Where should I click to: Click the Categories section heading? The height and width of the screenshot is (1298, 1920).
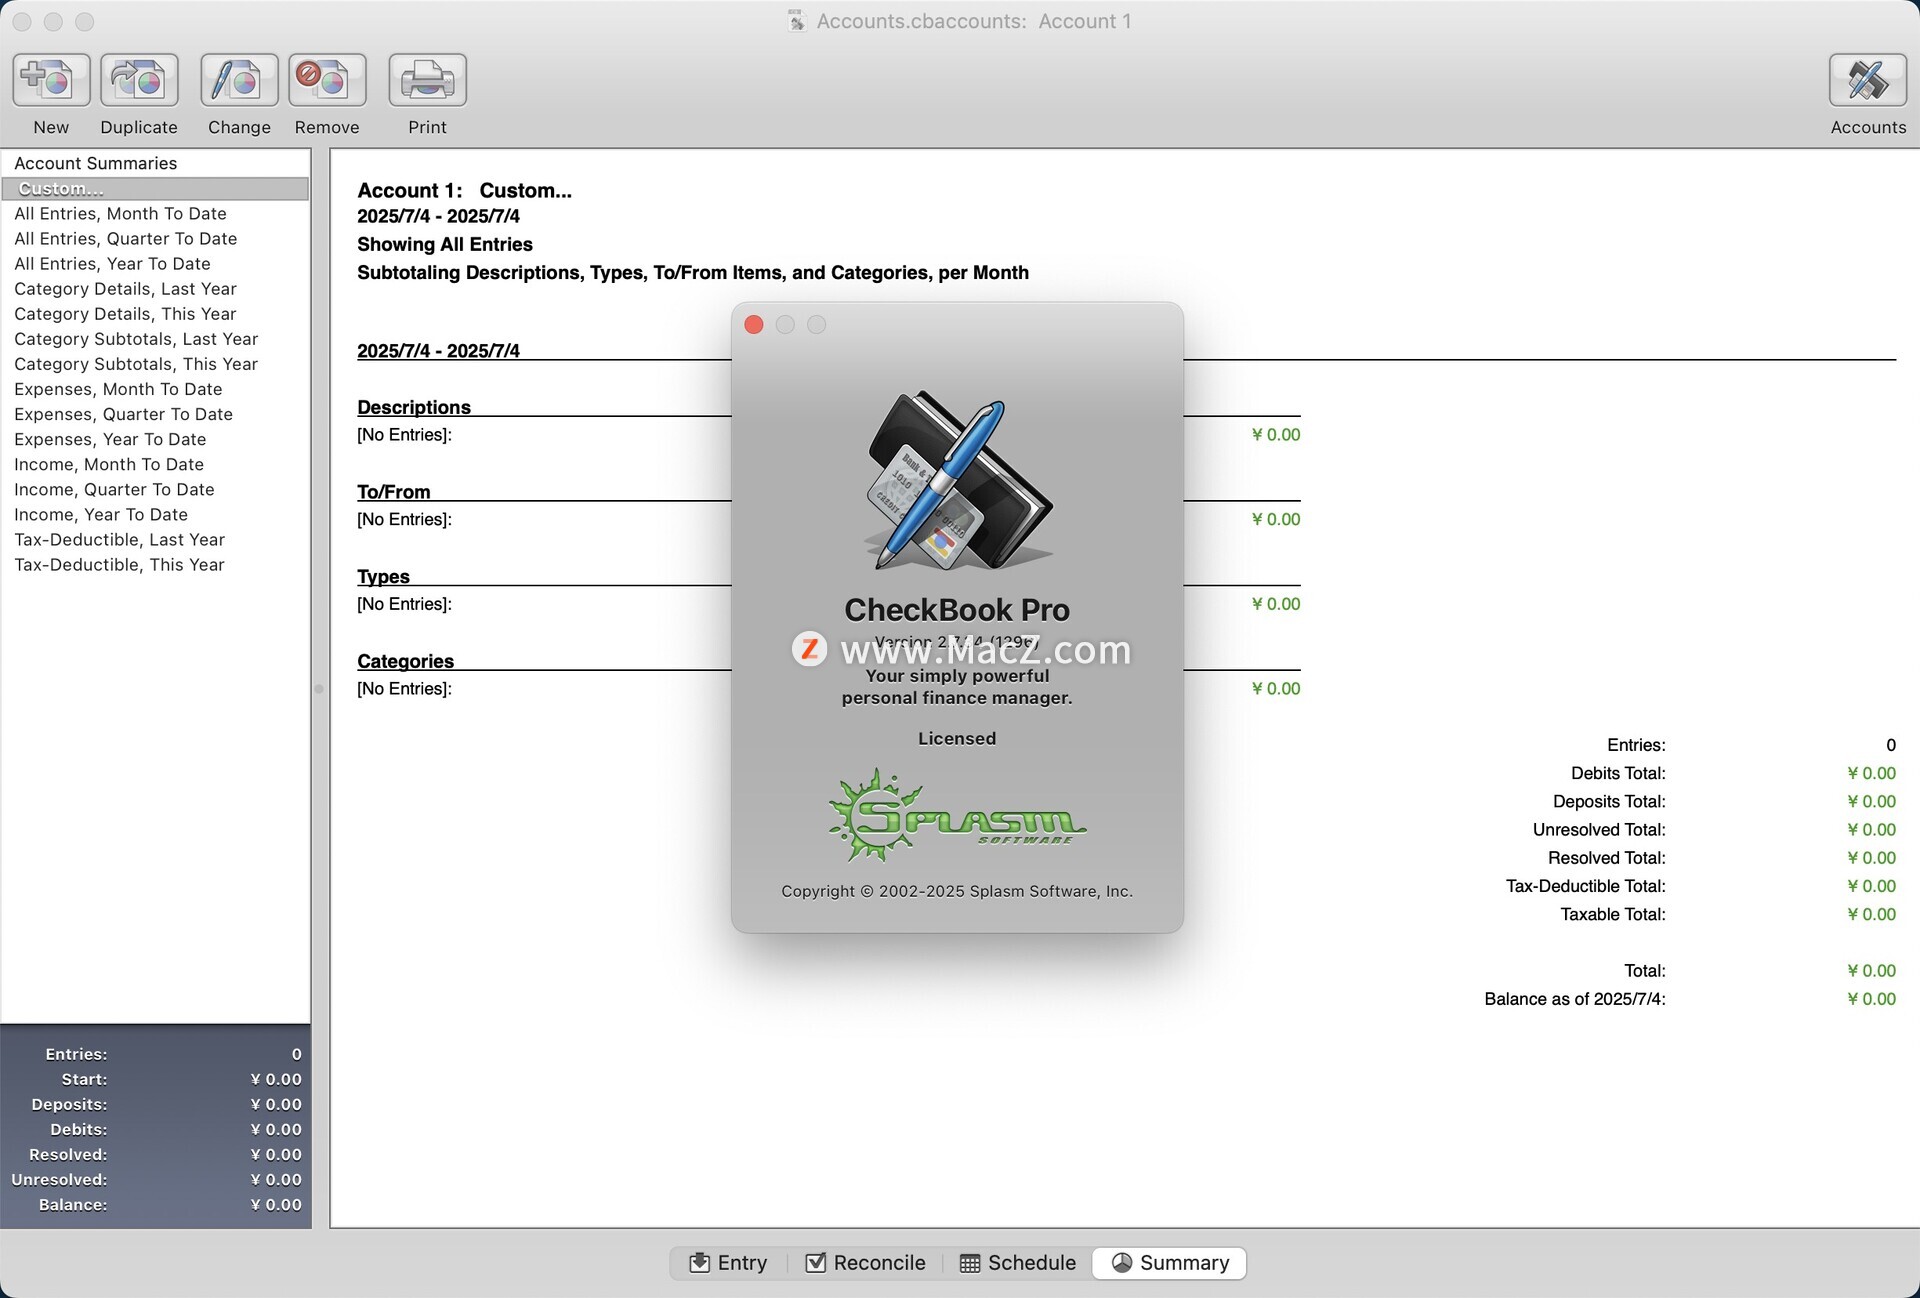click(x=406, y=661)
